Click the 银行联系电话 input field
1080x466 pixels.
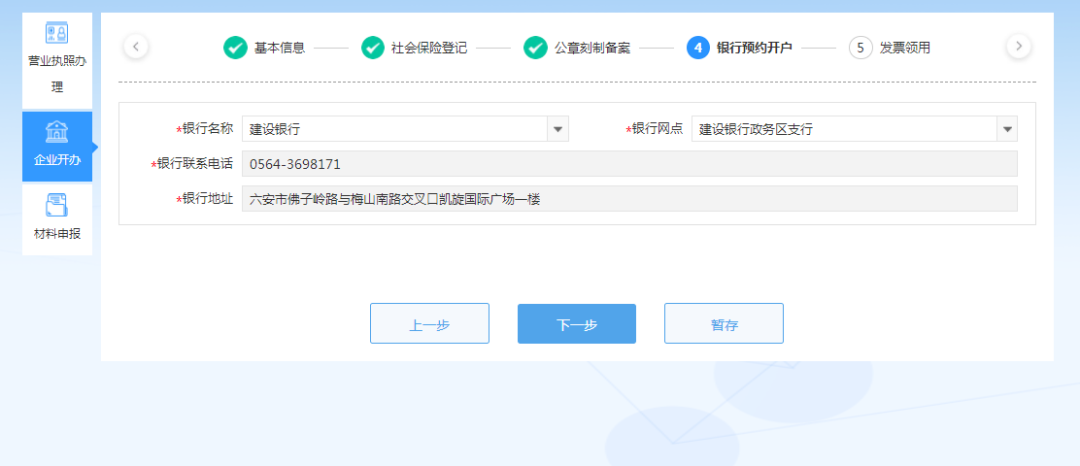click(629, 164)
